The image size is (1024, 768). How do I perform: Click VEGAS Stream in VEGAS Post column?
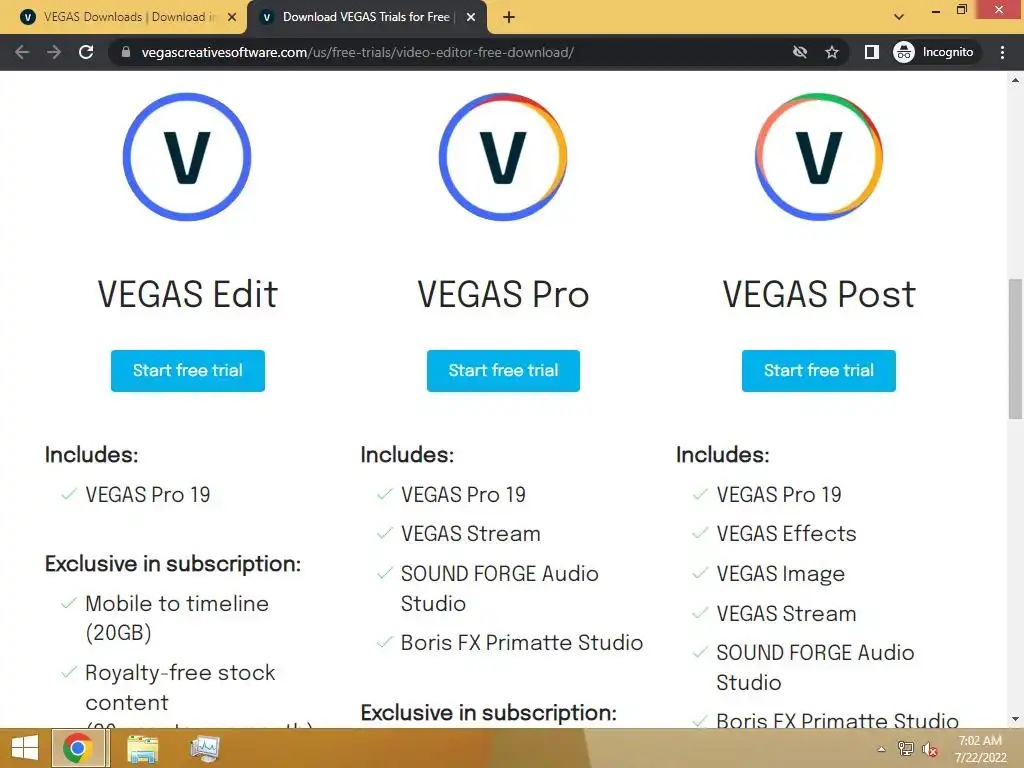tap(786, 614)
